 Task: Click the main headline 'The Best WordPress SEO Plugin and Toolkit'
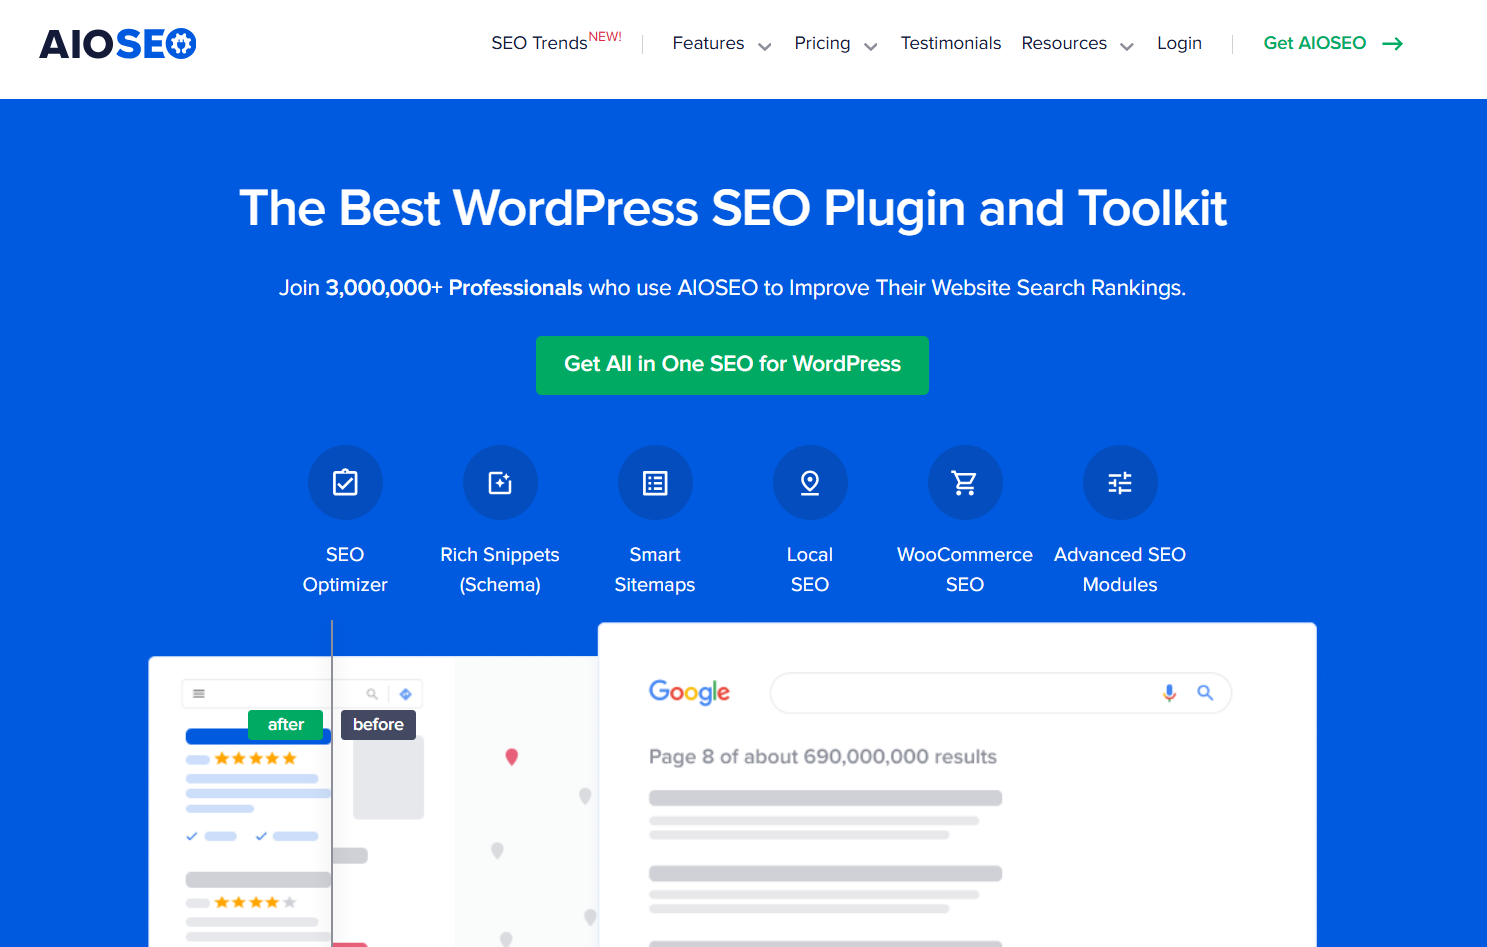coord(733,209)
